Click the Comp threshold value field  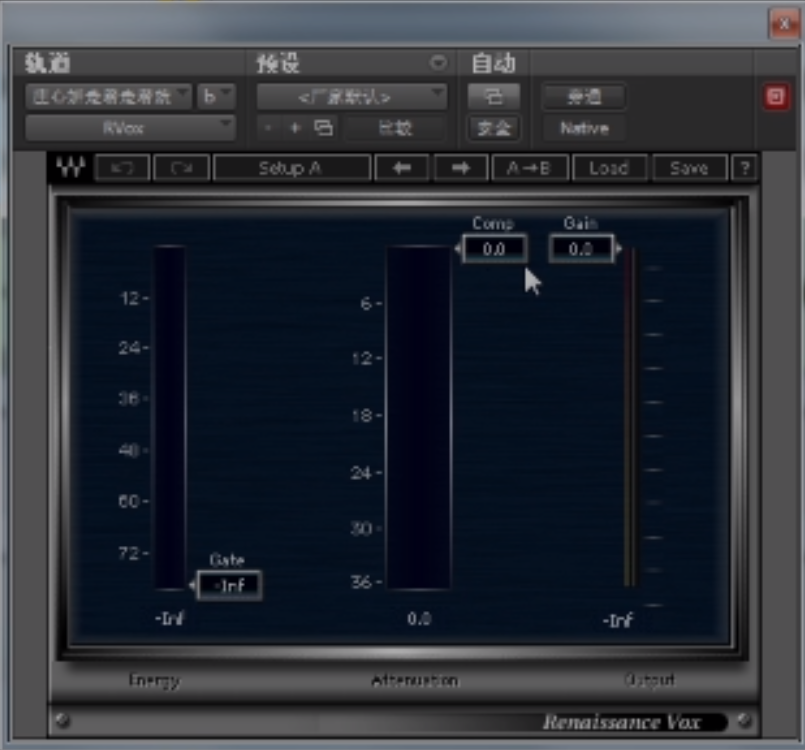coord(494,249)
